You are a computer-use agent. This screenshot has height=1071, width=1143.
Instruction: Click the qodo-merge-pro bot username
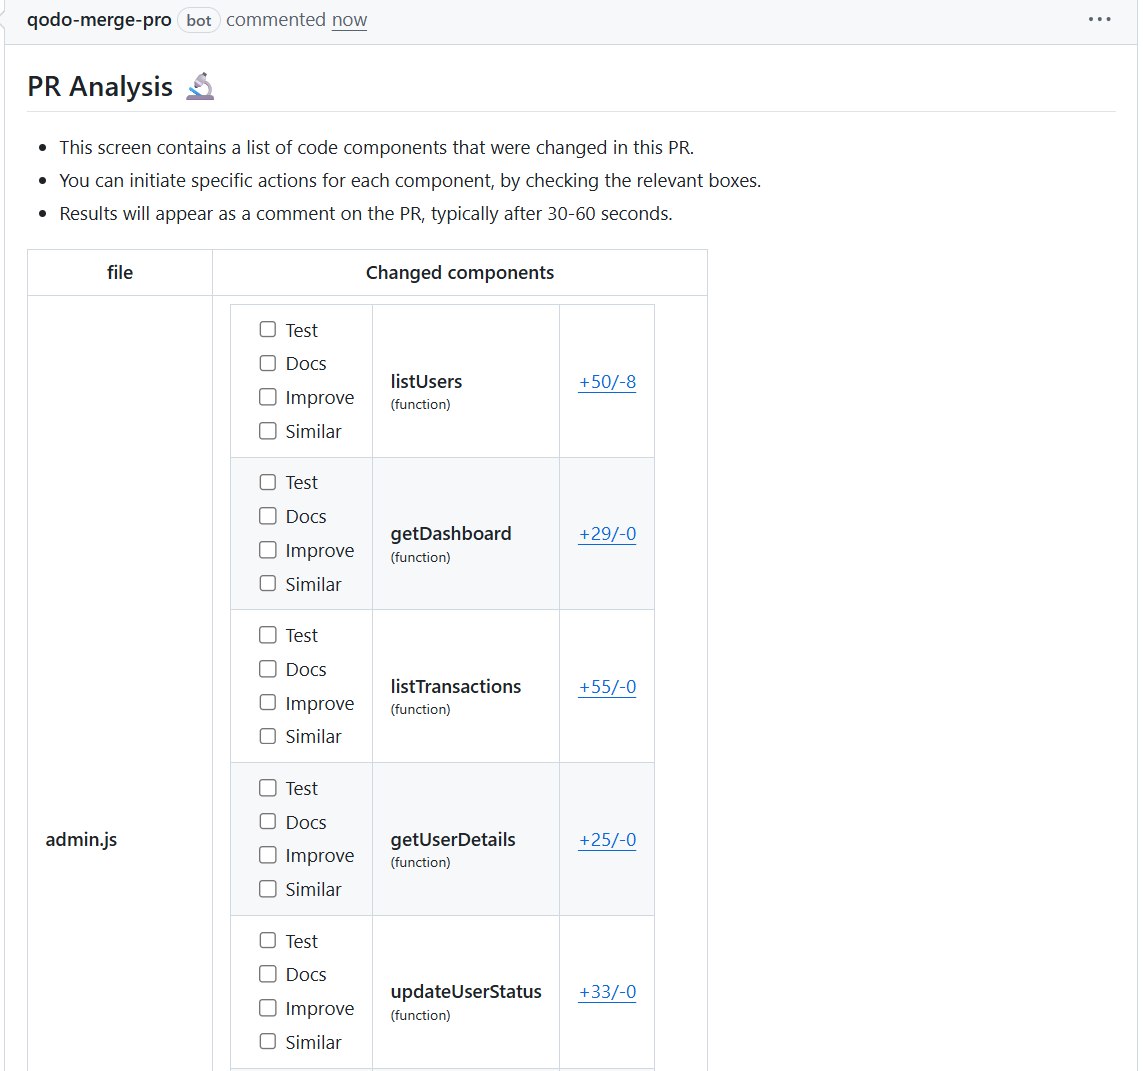(99, 19)
